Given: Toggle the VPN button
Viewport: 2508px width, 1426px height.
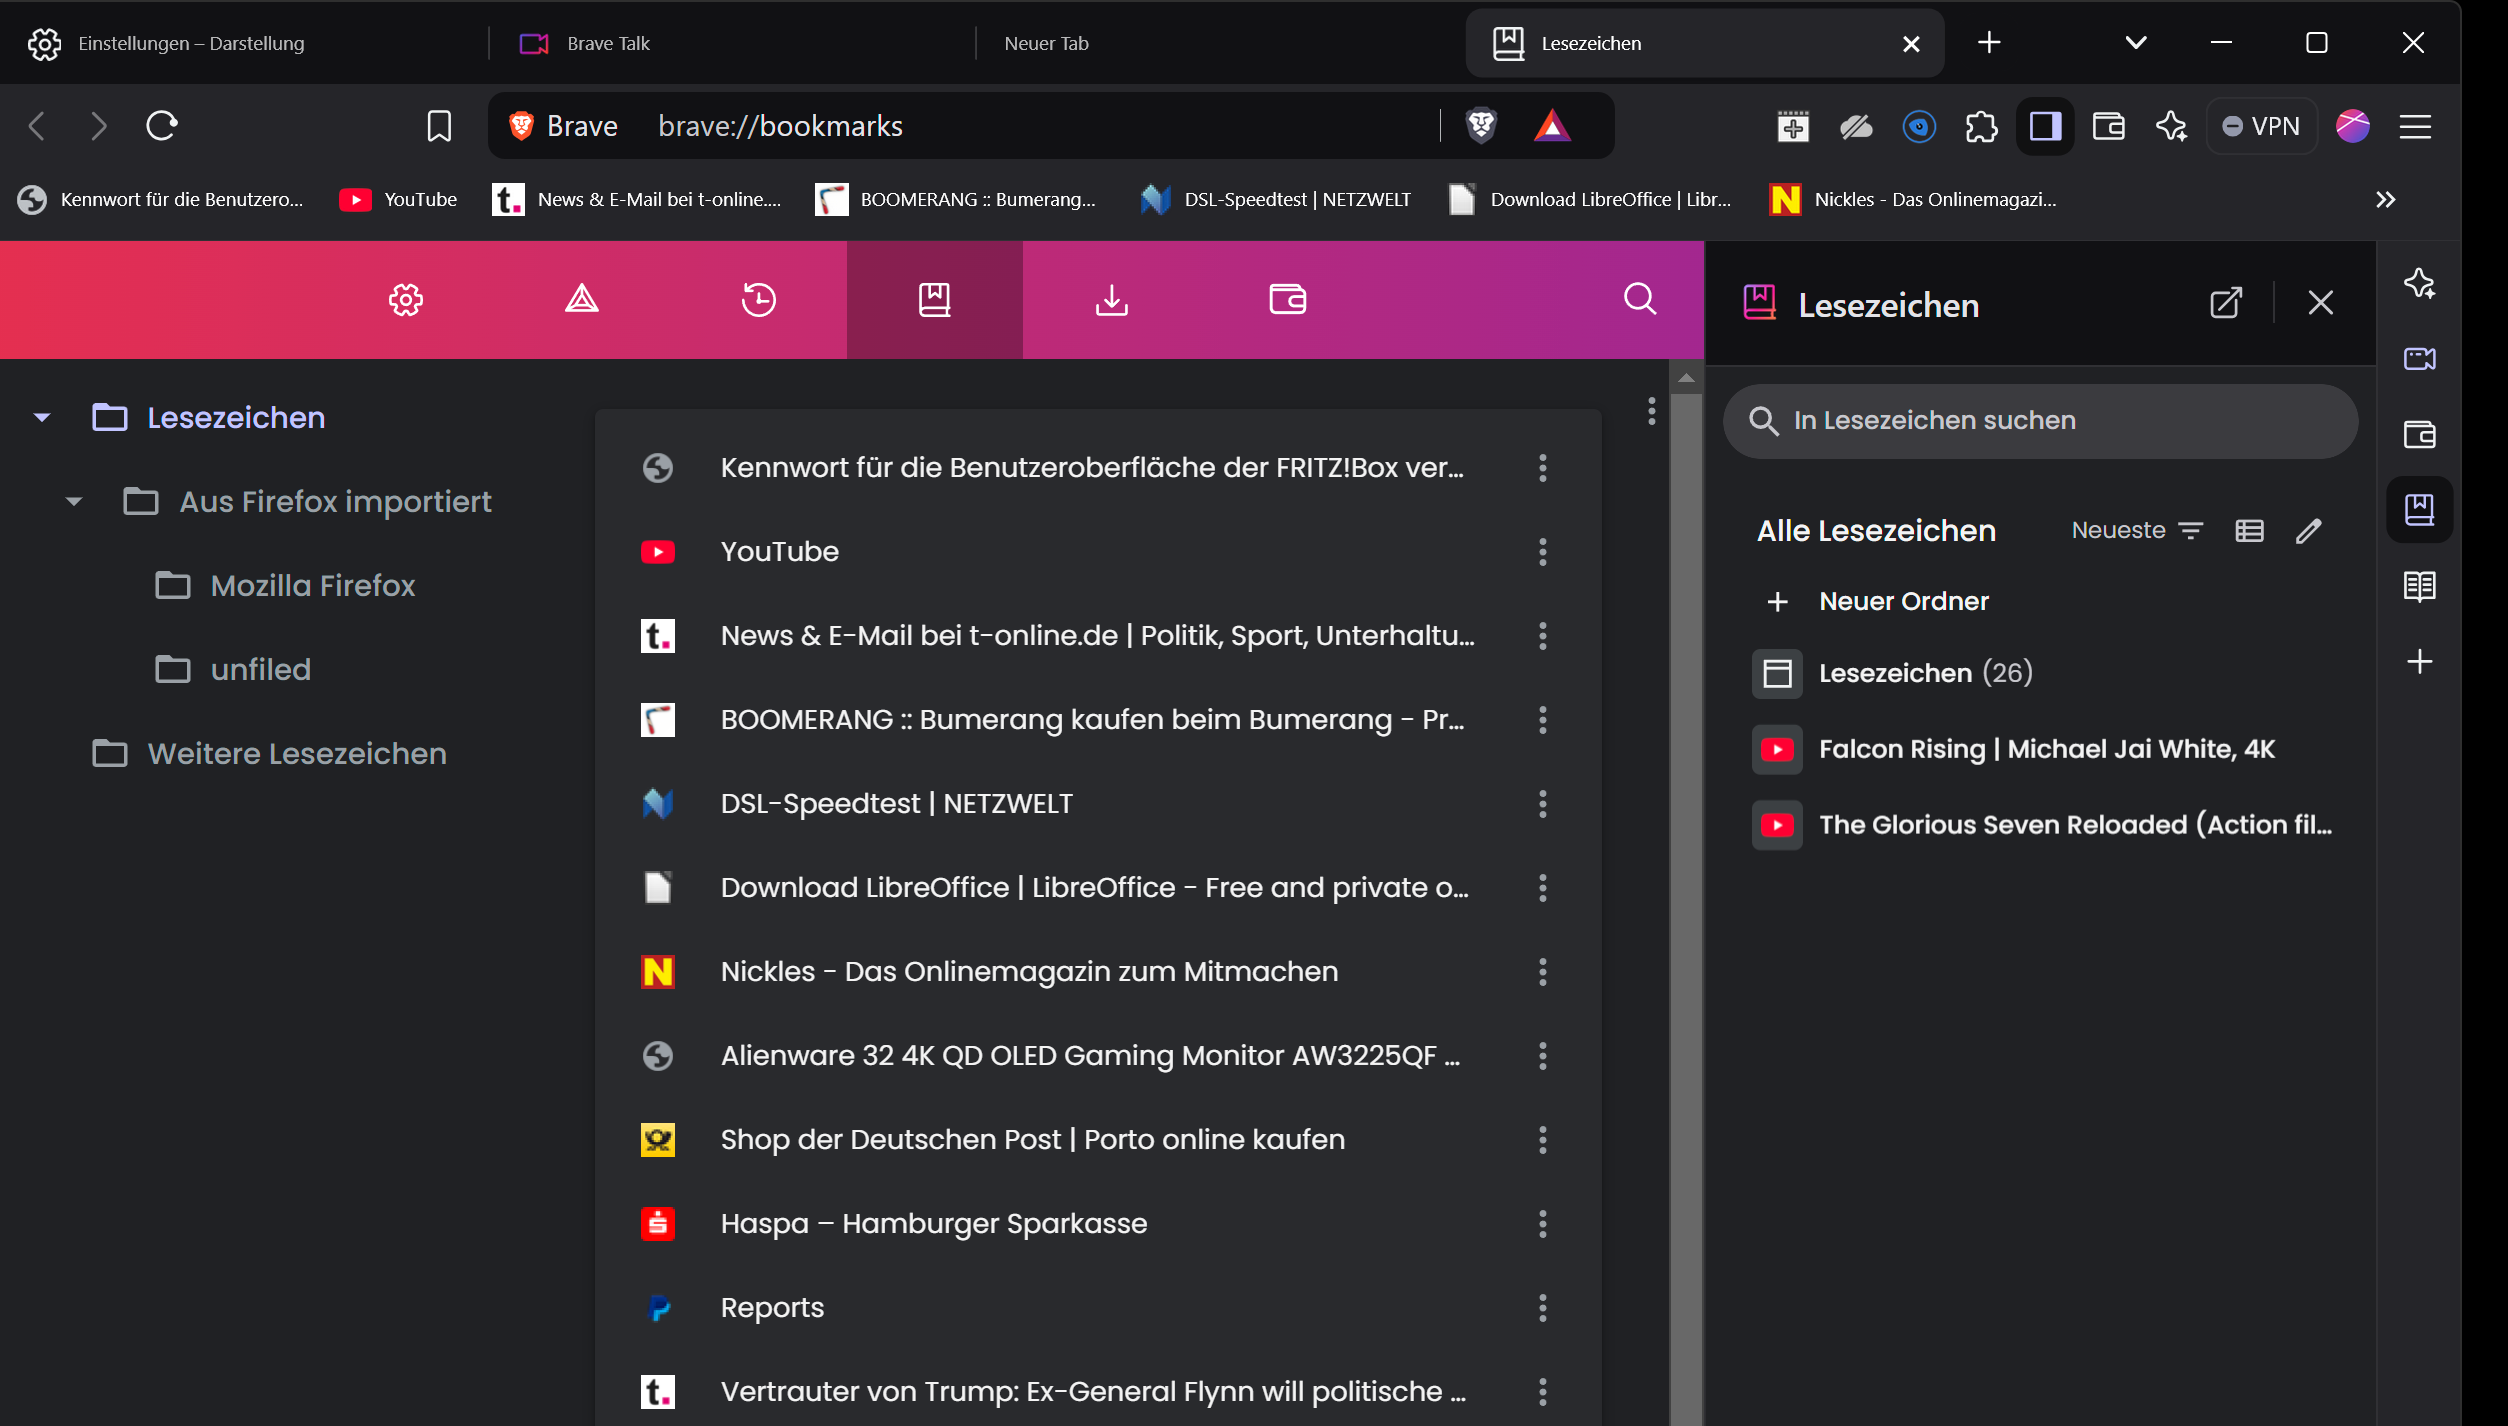Looking at the screenshot, I should pyautogui.click(x=2261, y=127).
